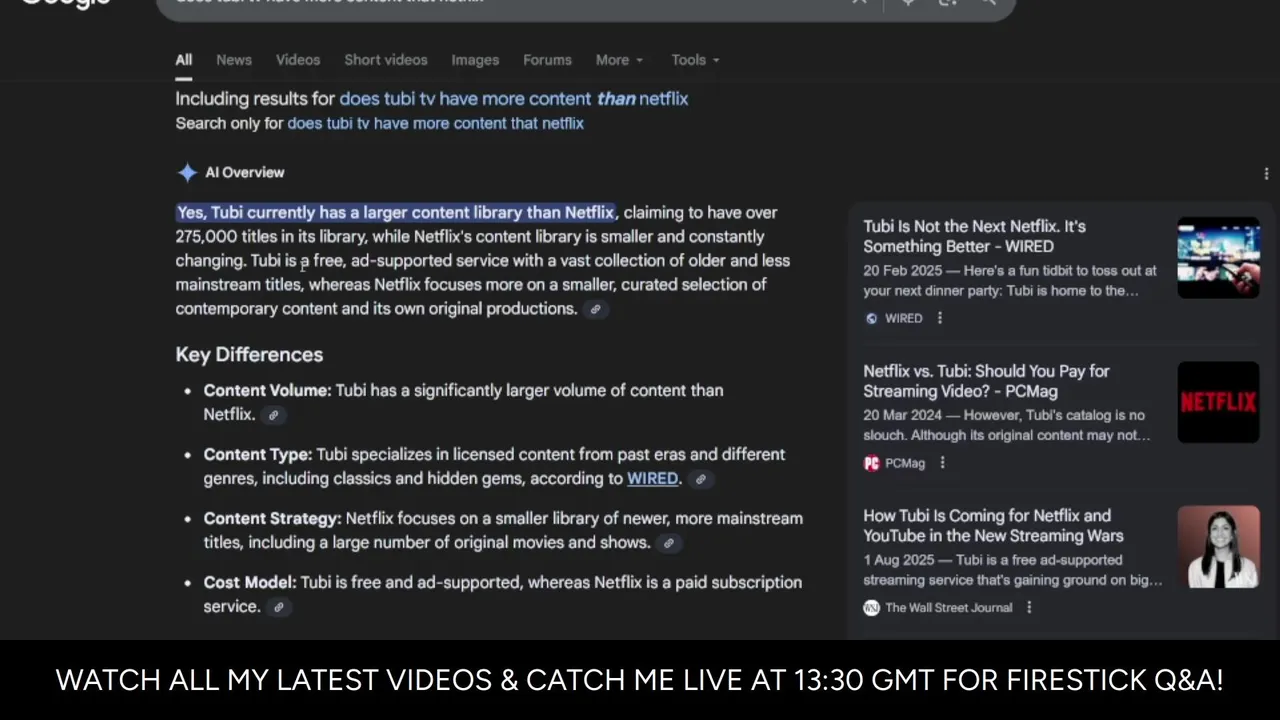Click the 'AI Overview' label
The height and width of the screenshot is (720, 1280).
click(245, 173)
